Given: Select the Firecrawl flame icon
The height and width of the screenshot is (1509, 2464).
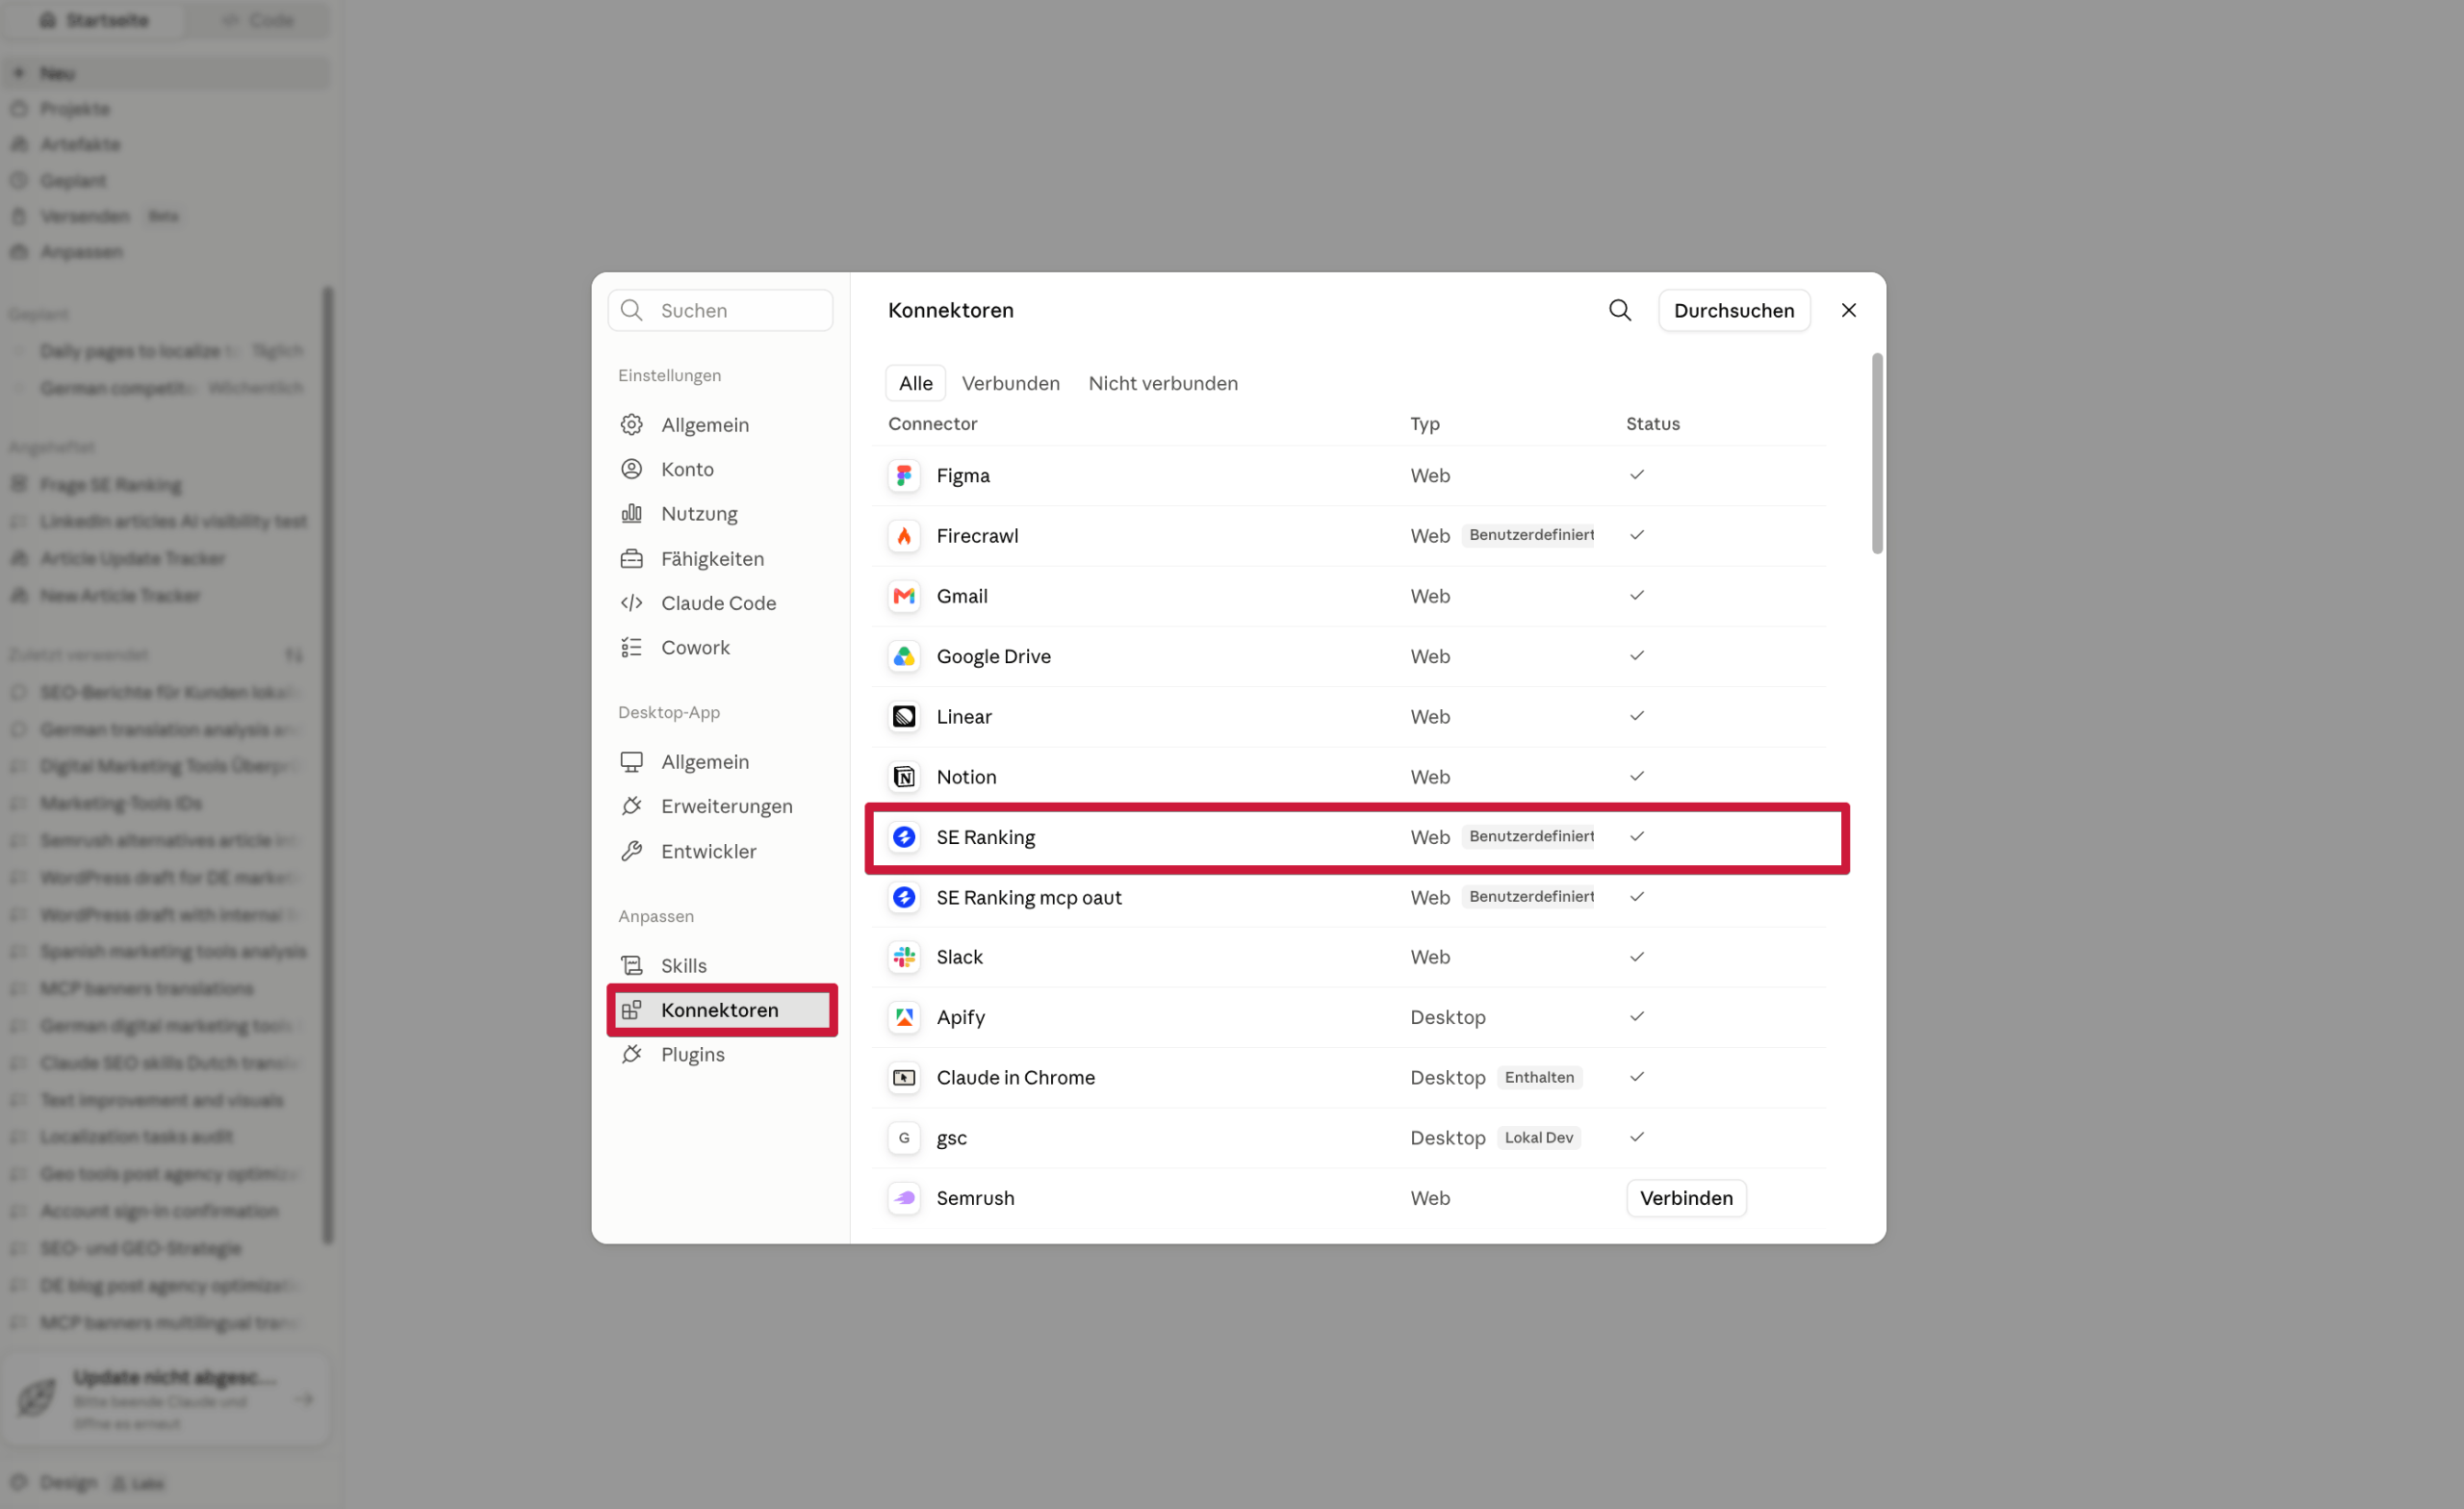Looking at the screenshot, I should coord(904,536).
